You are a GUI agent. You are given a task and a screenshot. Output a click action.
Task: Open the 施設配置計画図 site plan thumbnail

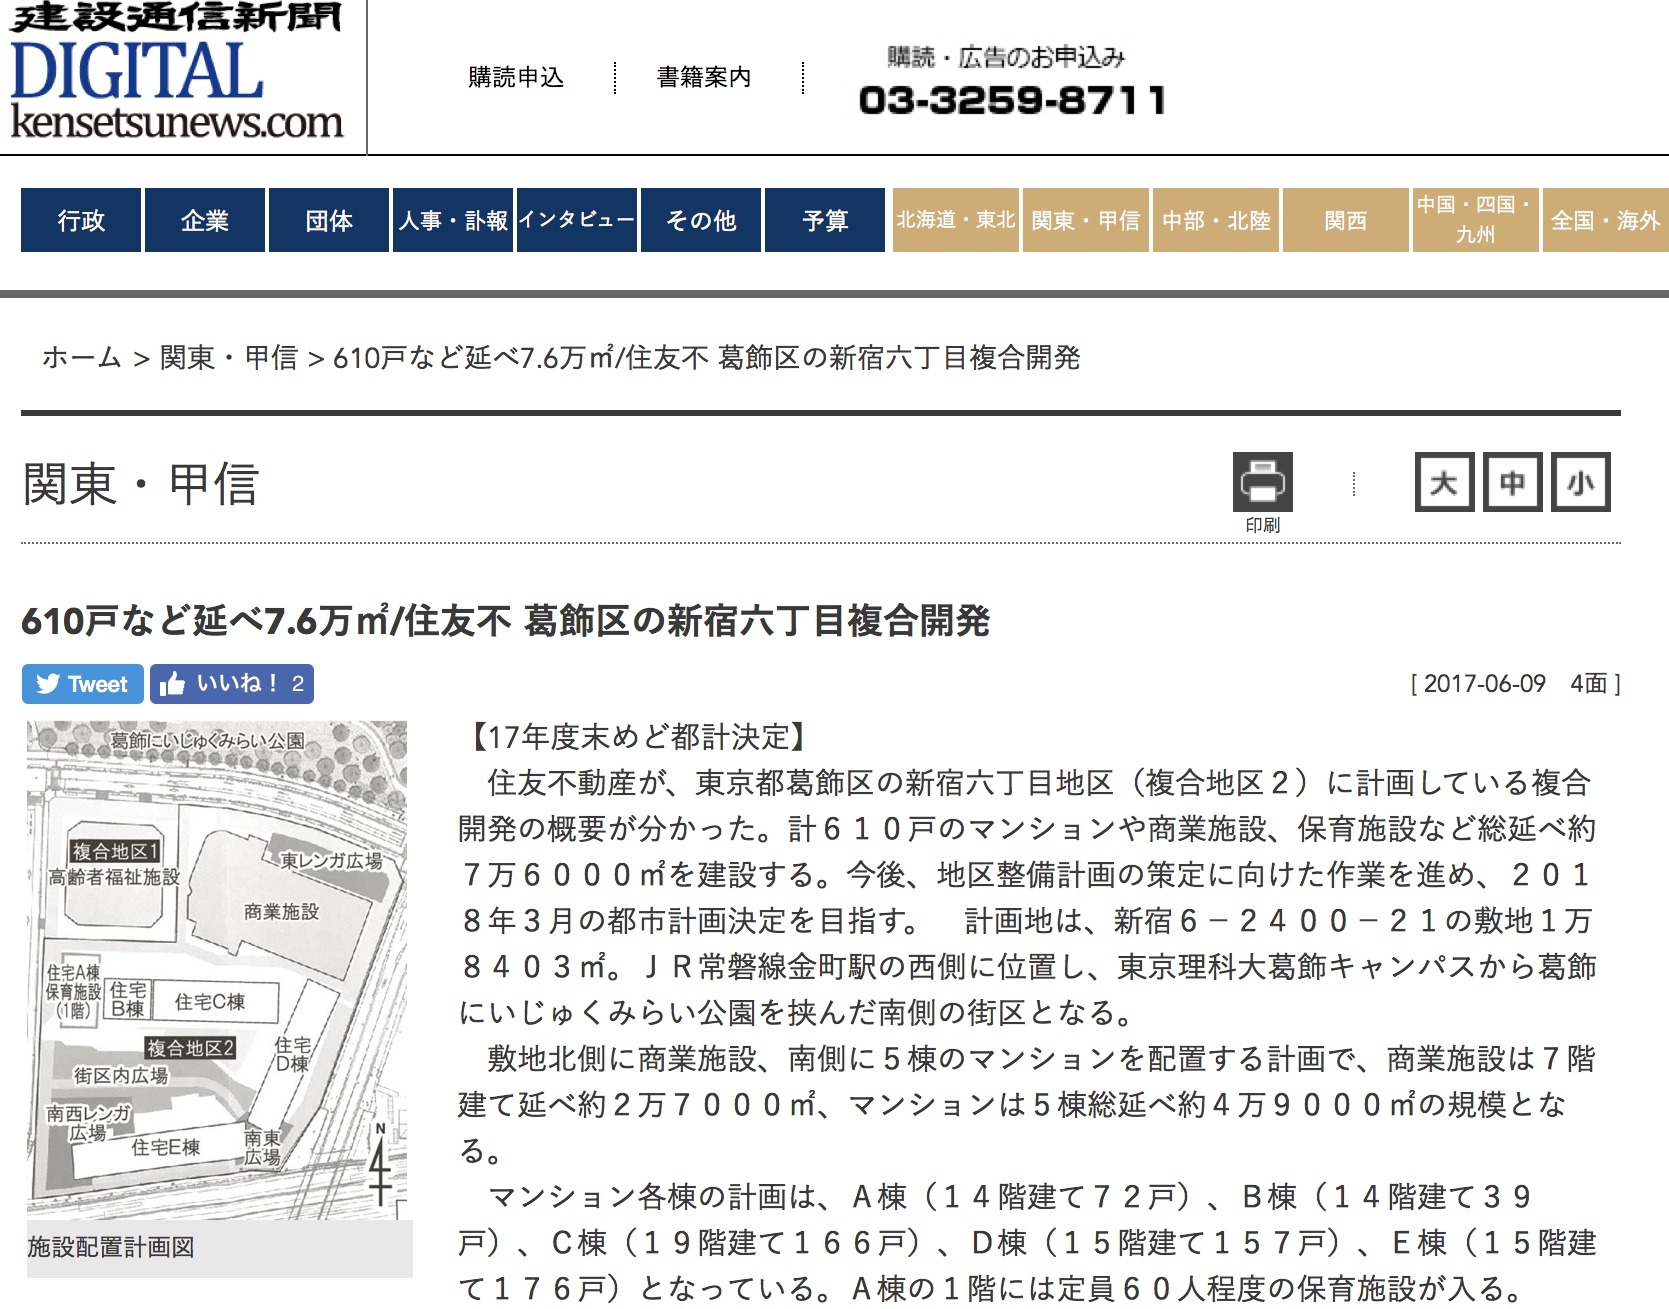click(x=217, y=970)
